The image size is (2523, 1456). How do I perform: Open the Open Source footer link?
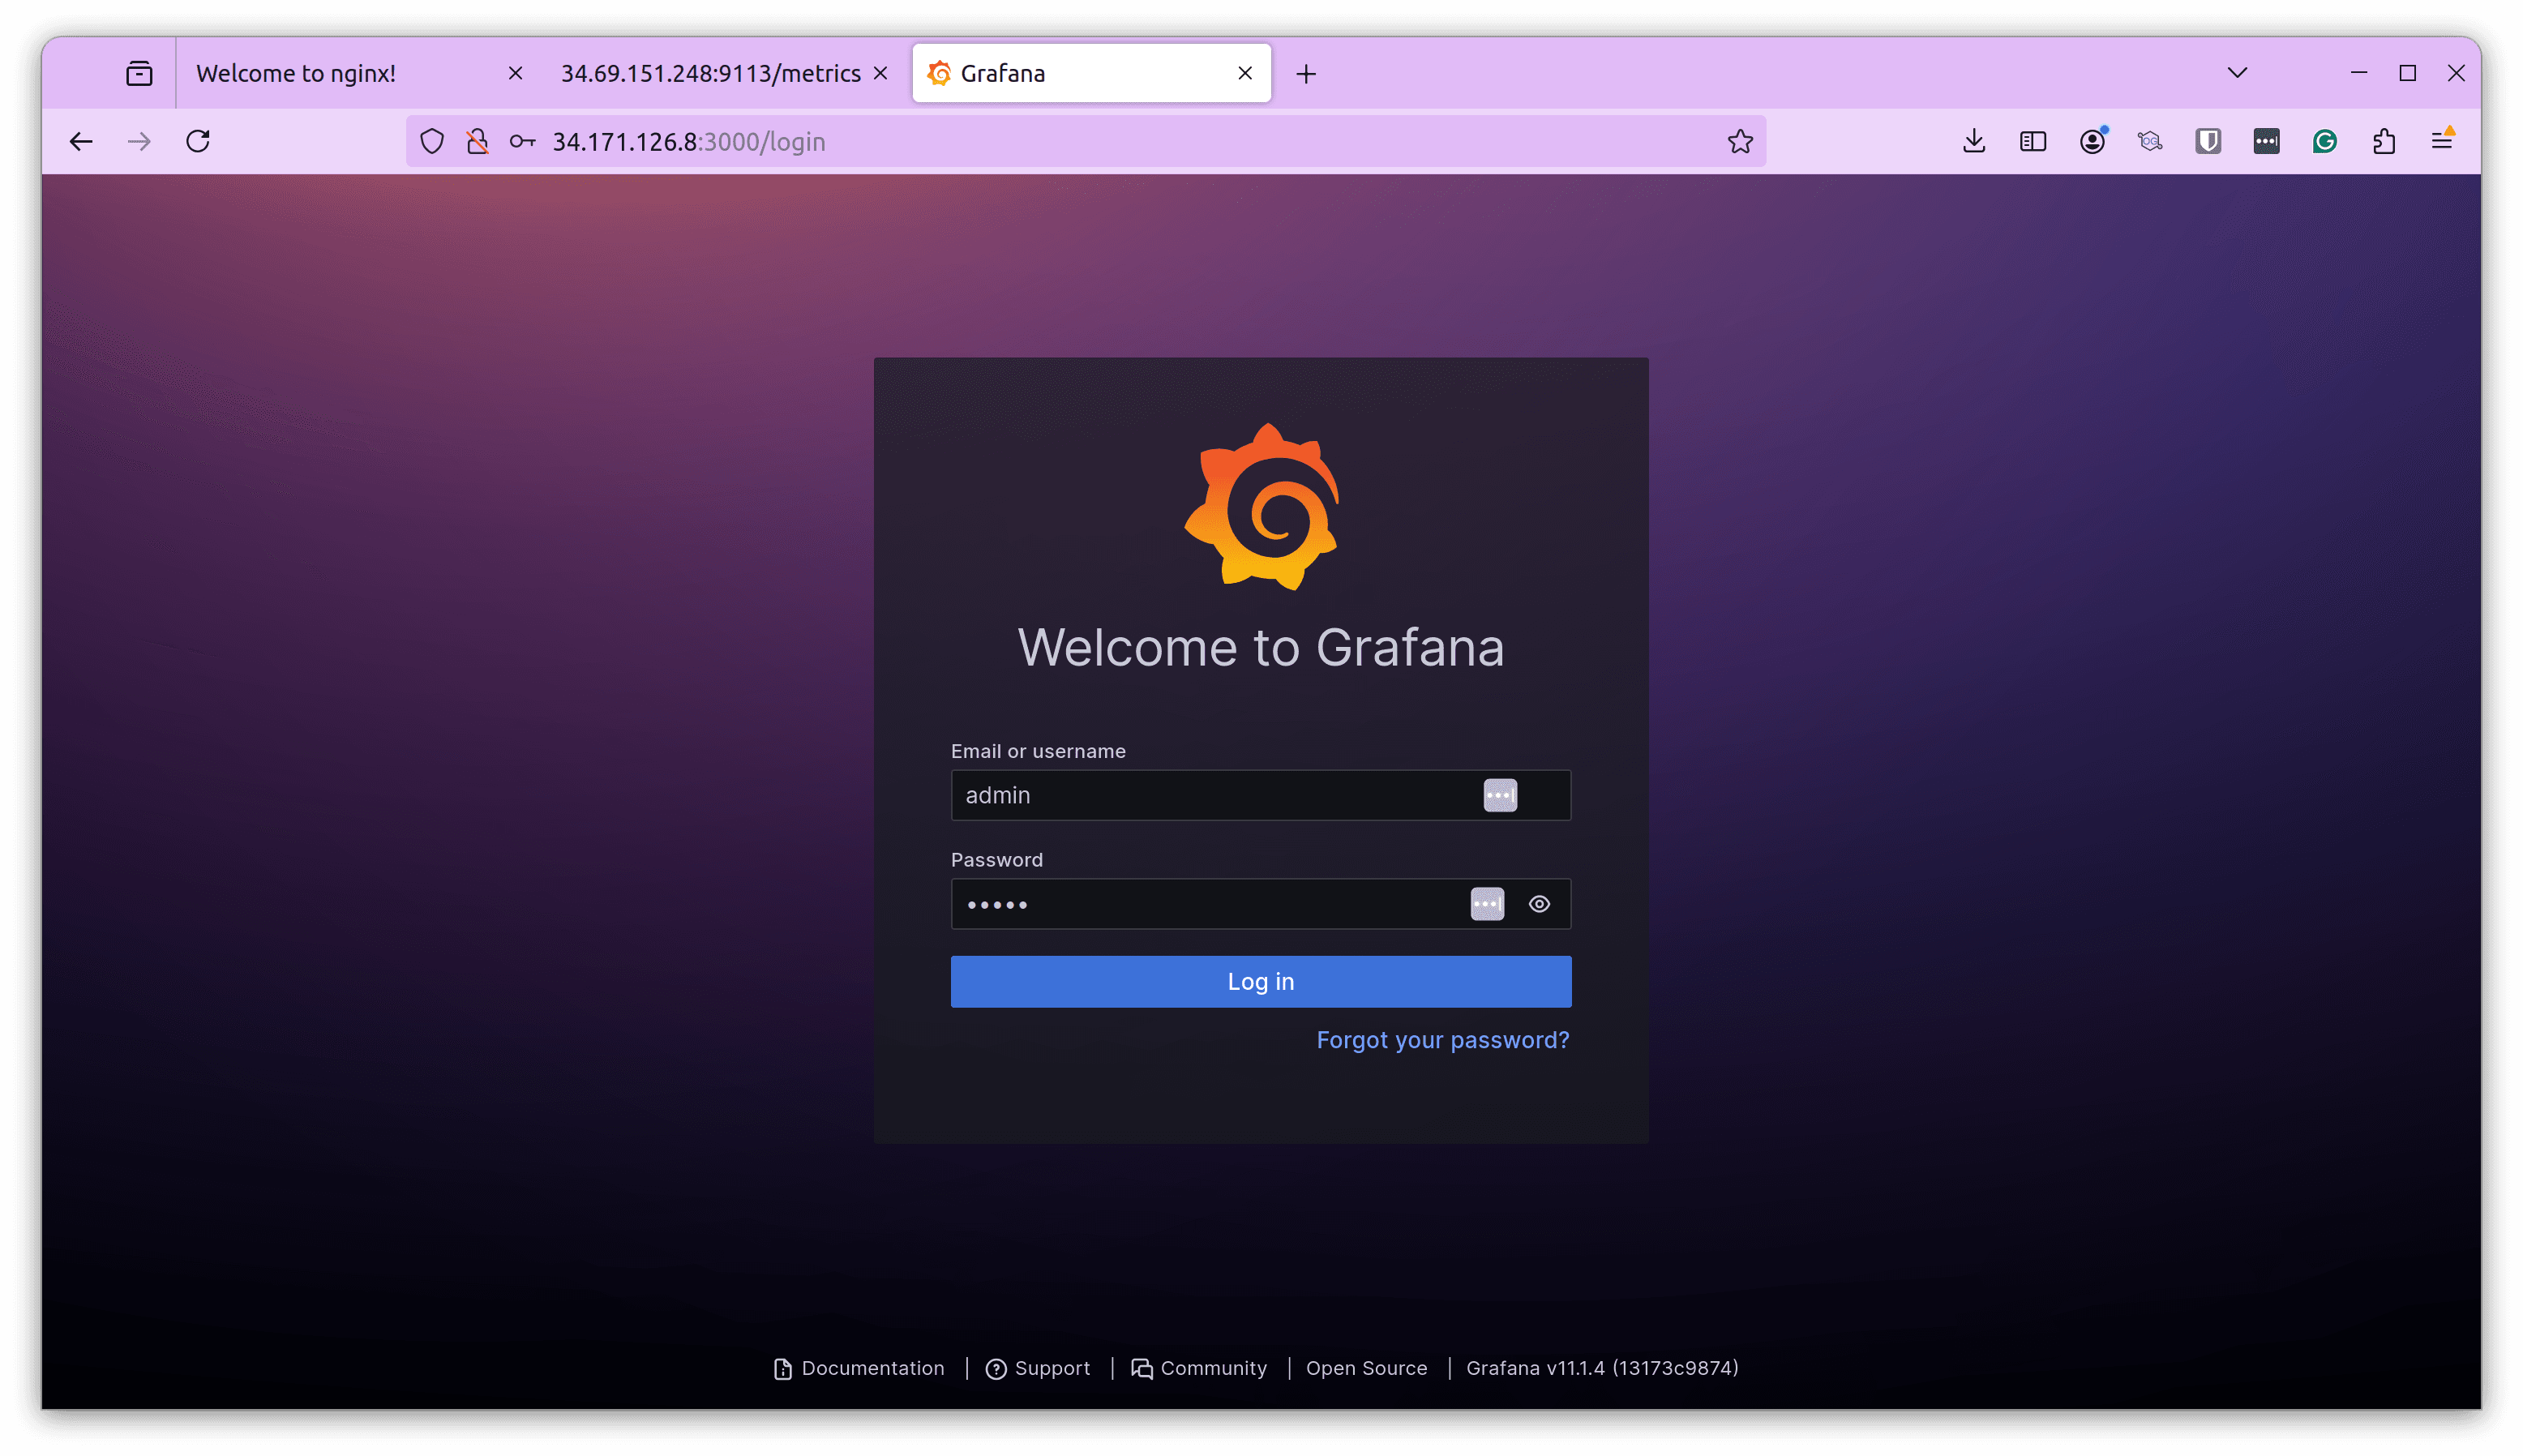tap(1366, 1368)
